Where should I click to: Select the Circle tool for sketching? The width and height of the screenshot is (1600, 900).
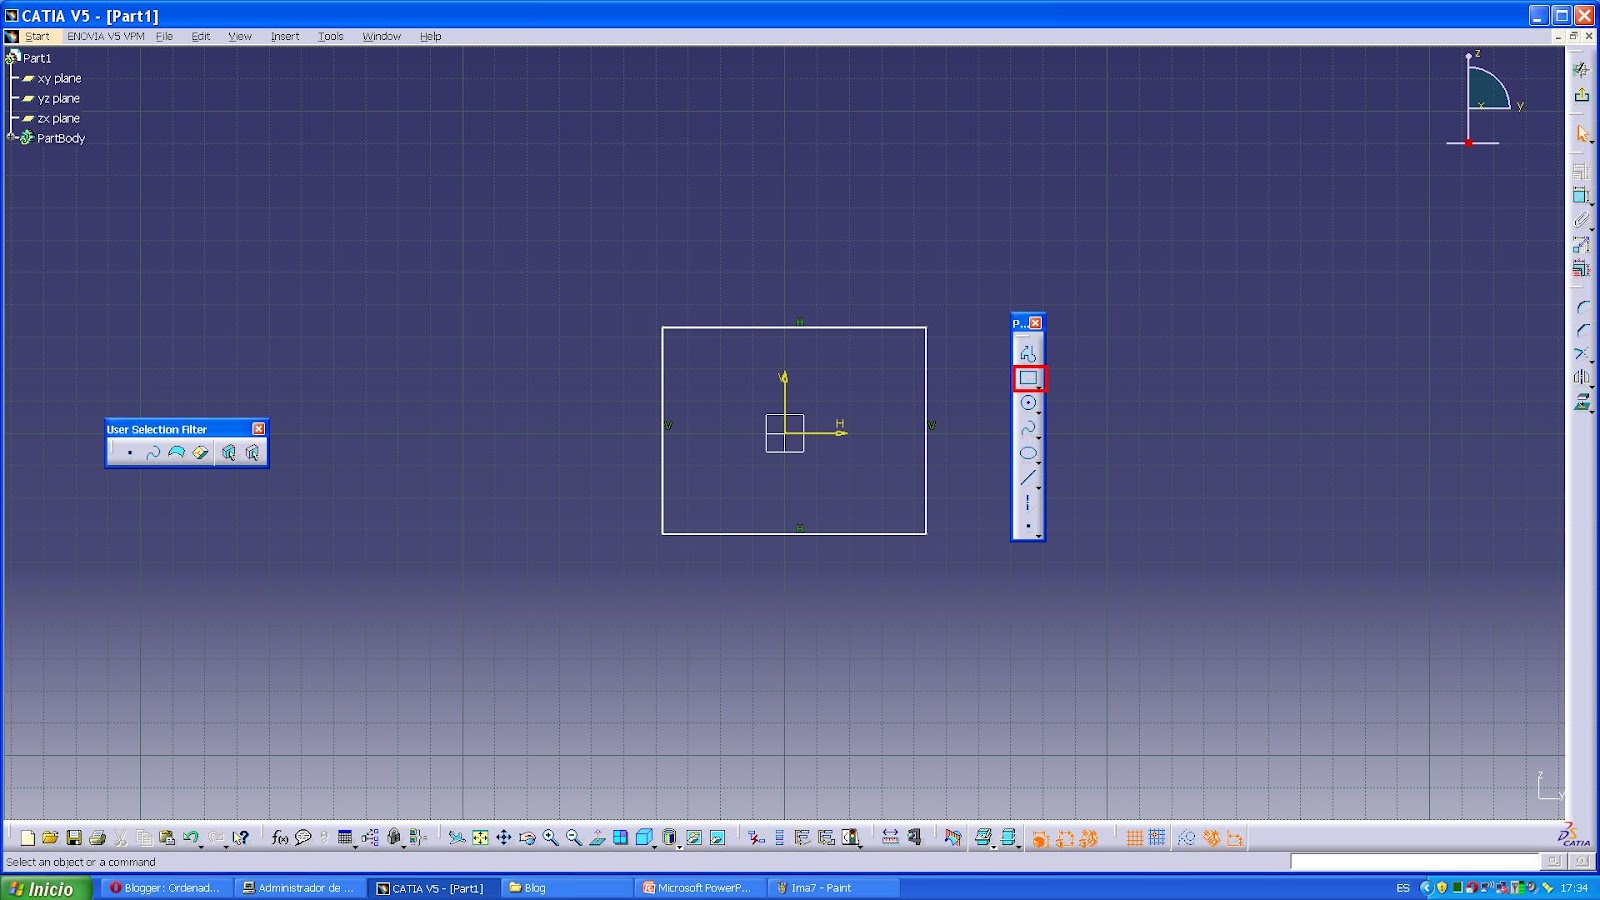click(1029, 403)
